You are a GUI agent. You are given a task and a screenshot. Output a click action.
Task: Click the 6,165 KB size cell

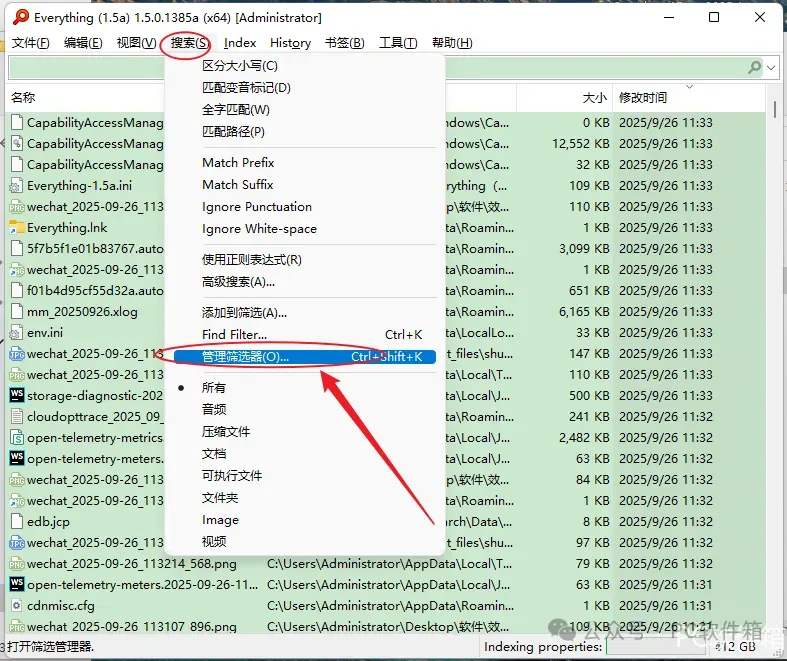click(584, 312)
